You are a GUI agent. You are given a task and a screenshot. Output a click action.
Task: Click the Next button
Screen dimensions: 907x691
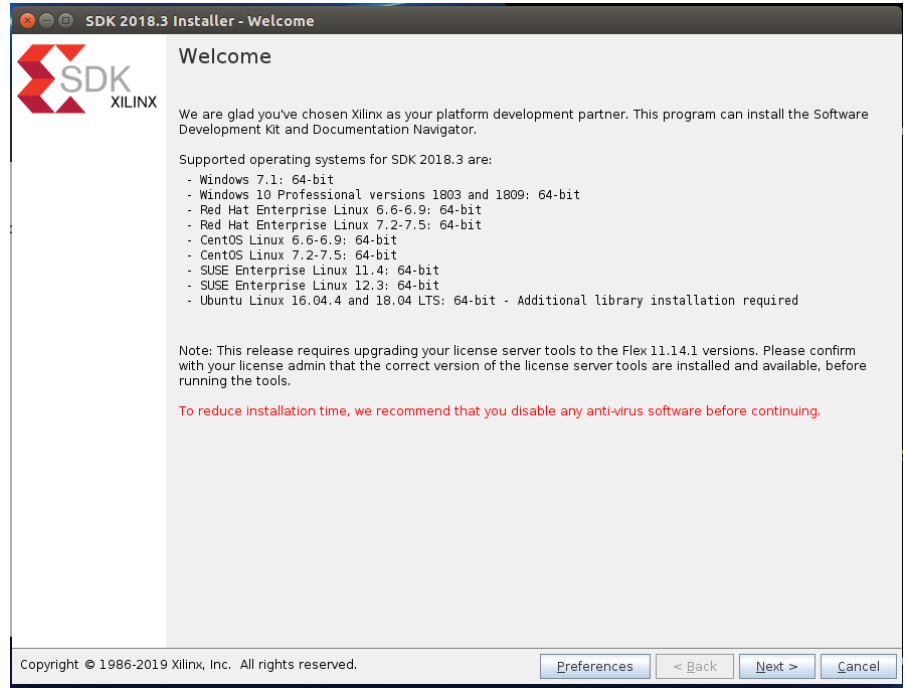[x=776, y=666]
